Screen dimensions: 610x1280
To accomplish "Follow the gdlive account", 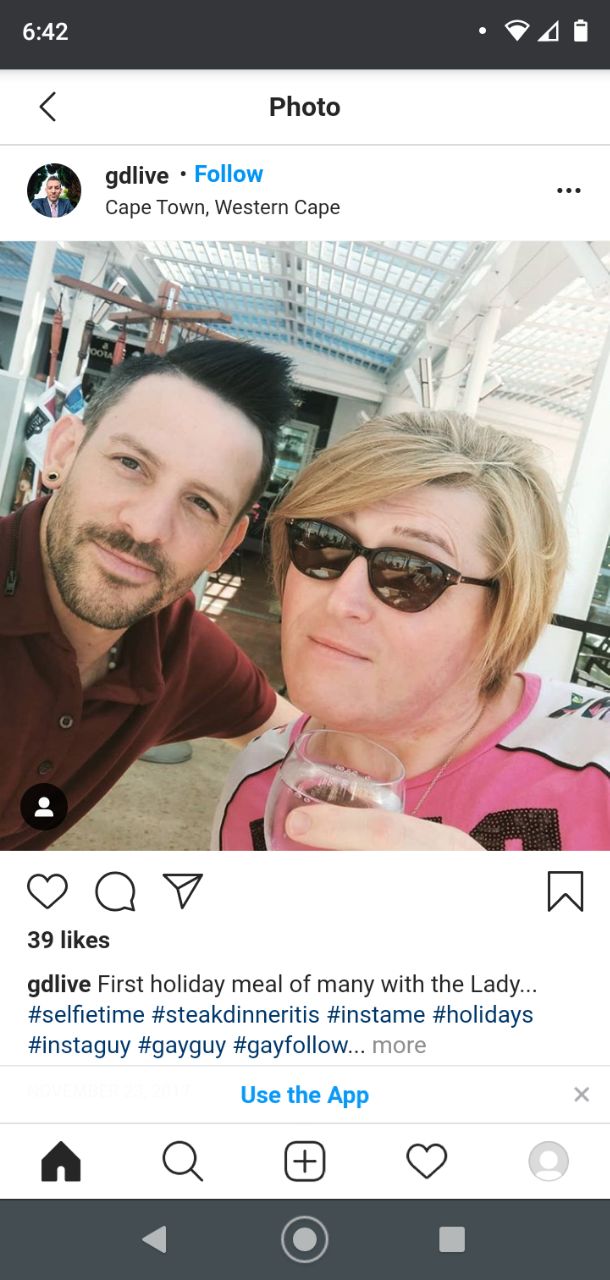I will 229,174.
